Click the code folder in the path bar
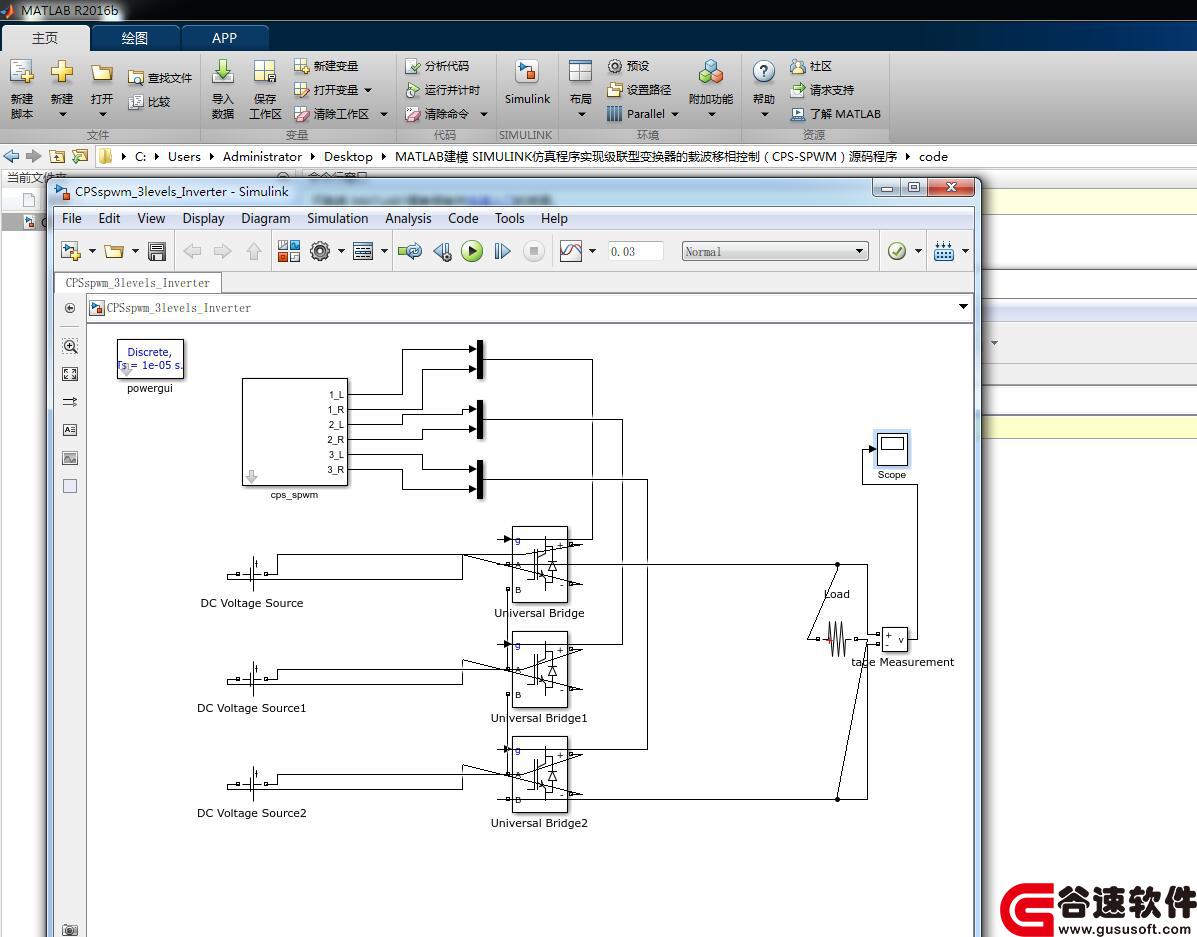This screenshot has height=937, width=1197. [933, 157]
